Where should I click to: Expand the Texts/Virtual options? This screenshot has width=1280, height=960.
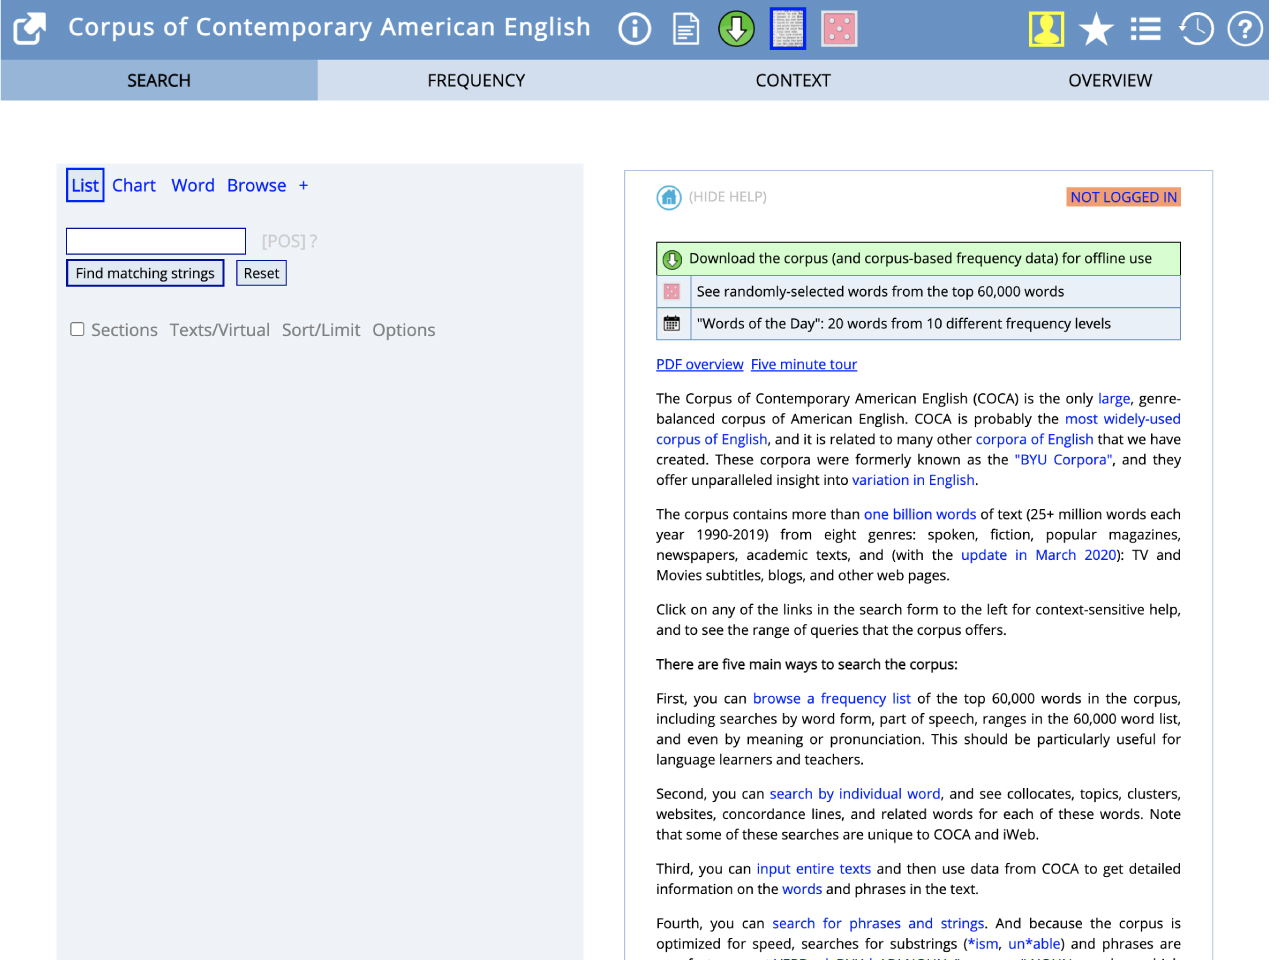click(220, 330)
